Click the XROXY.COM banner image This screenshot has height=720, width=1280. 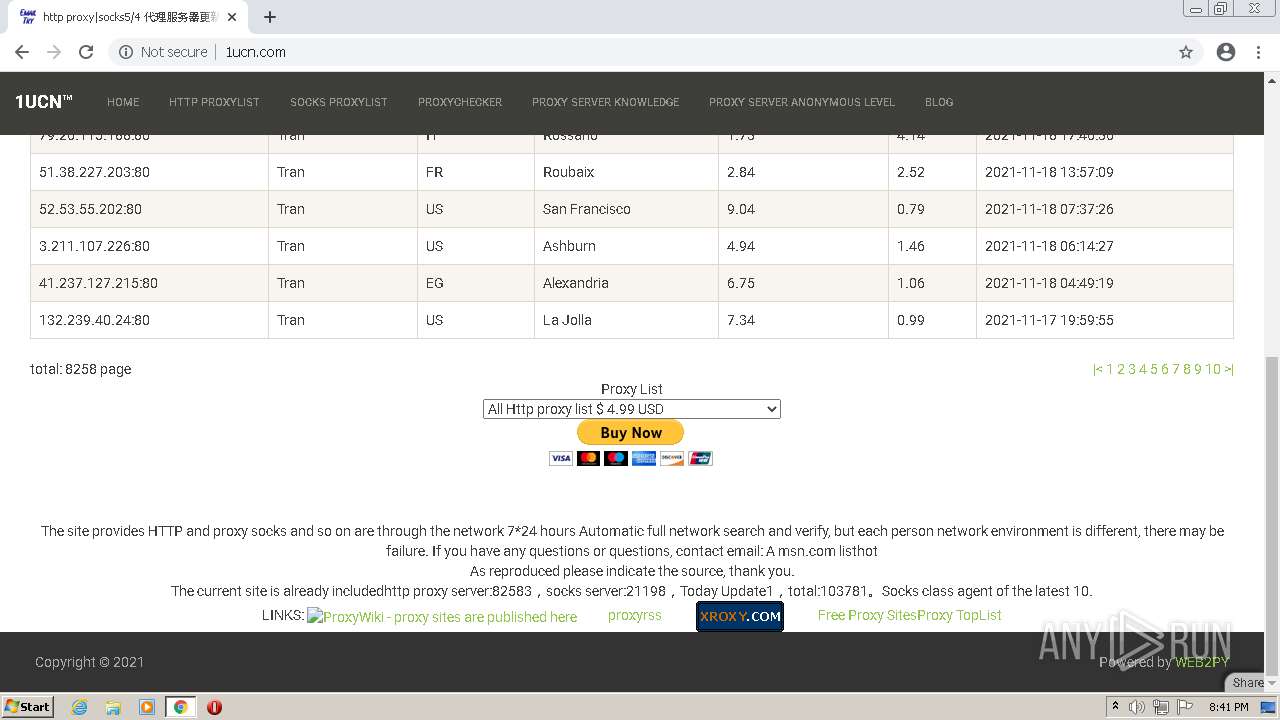740,616
